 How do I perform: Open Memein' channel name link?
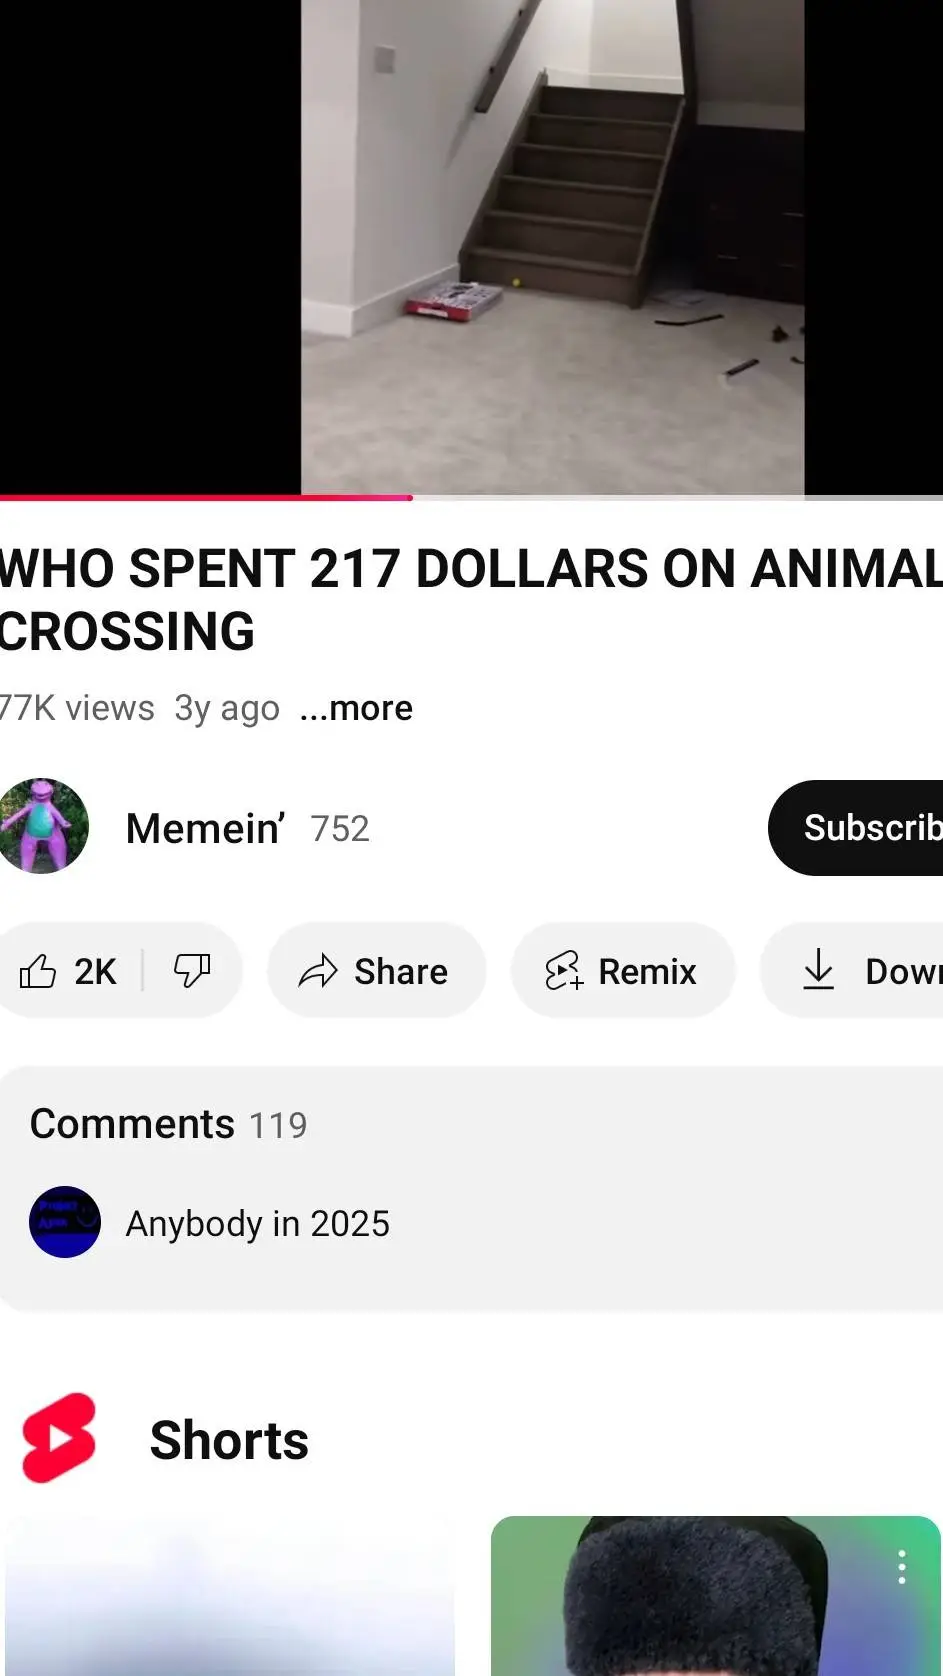[205, 828]
